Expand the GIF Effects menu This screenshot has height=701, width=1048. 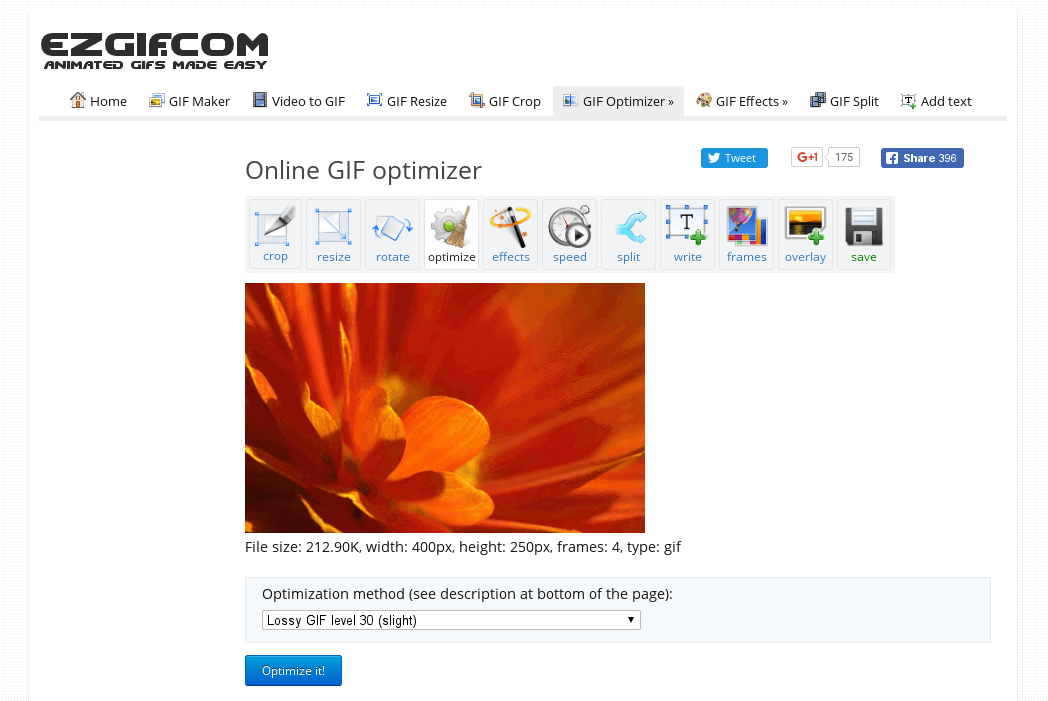(x=742, y=101)
